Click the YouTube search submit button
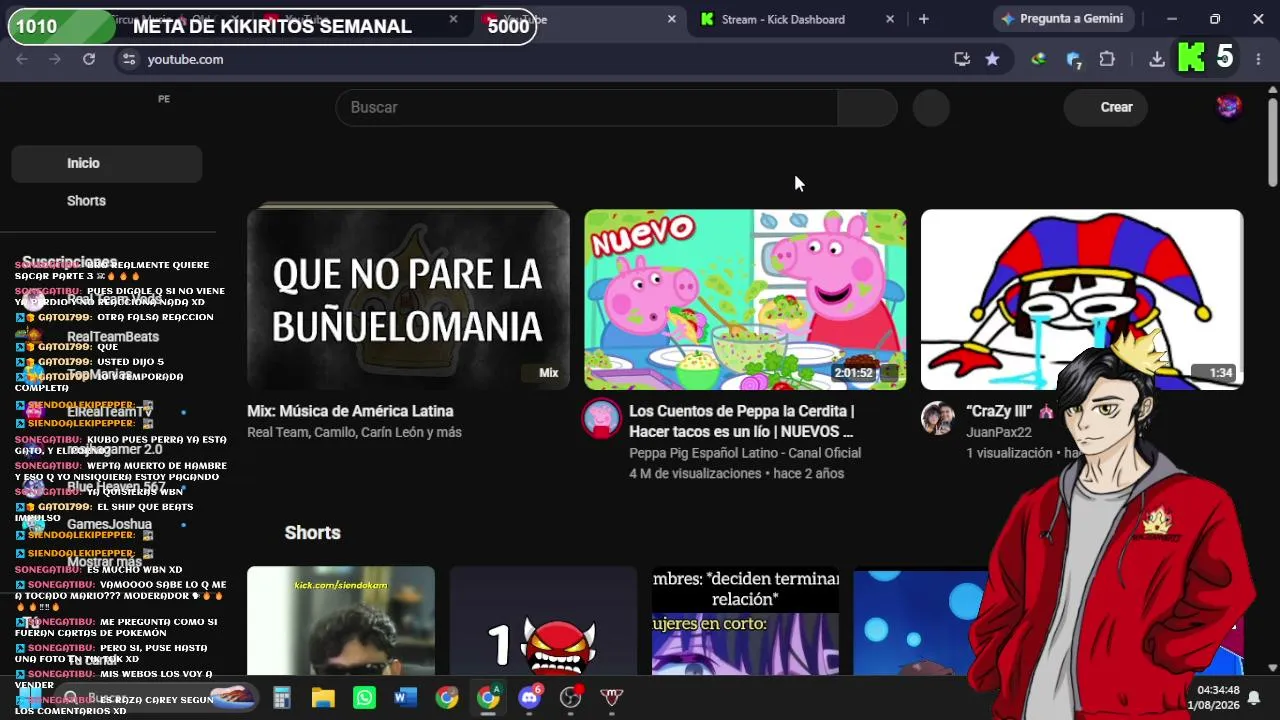 (867, 107)
